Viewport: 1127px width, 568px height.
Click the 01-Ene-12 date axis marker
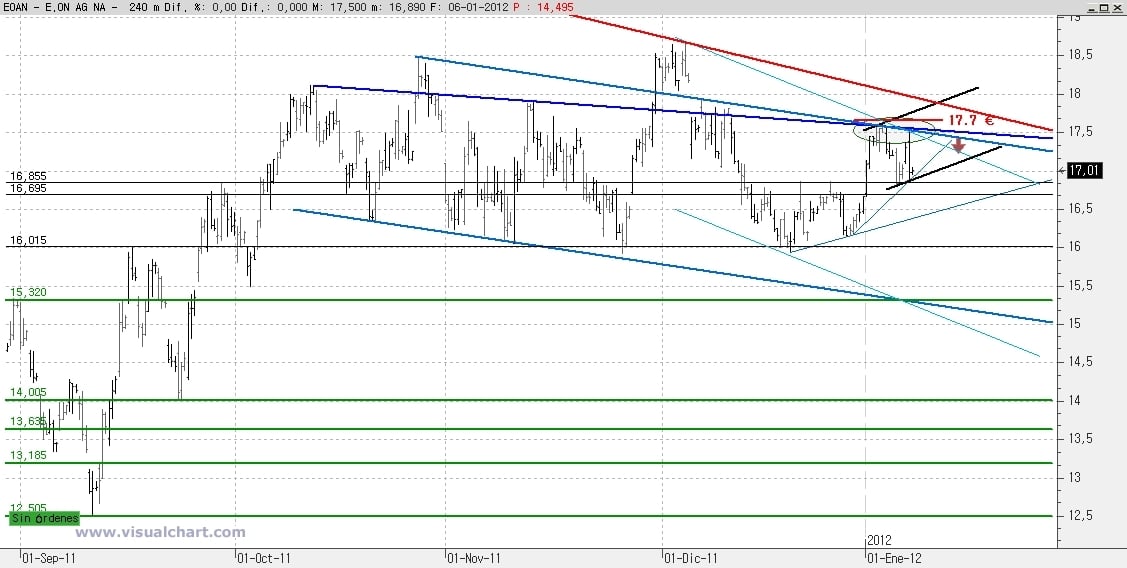(x=894, y=558)
